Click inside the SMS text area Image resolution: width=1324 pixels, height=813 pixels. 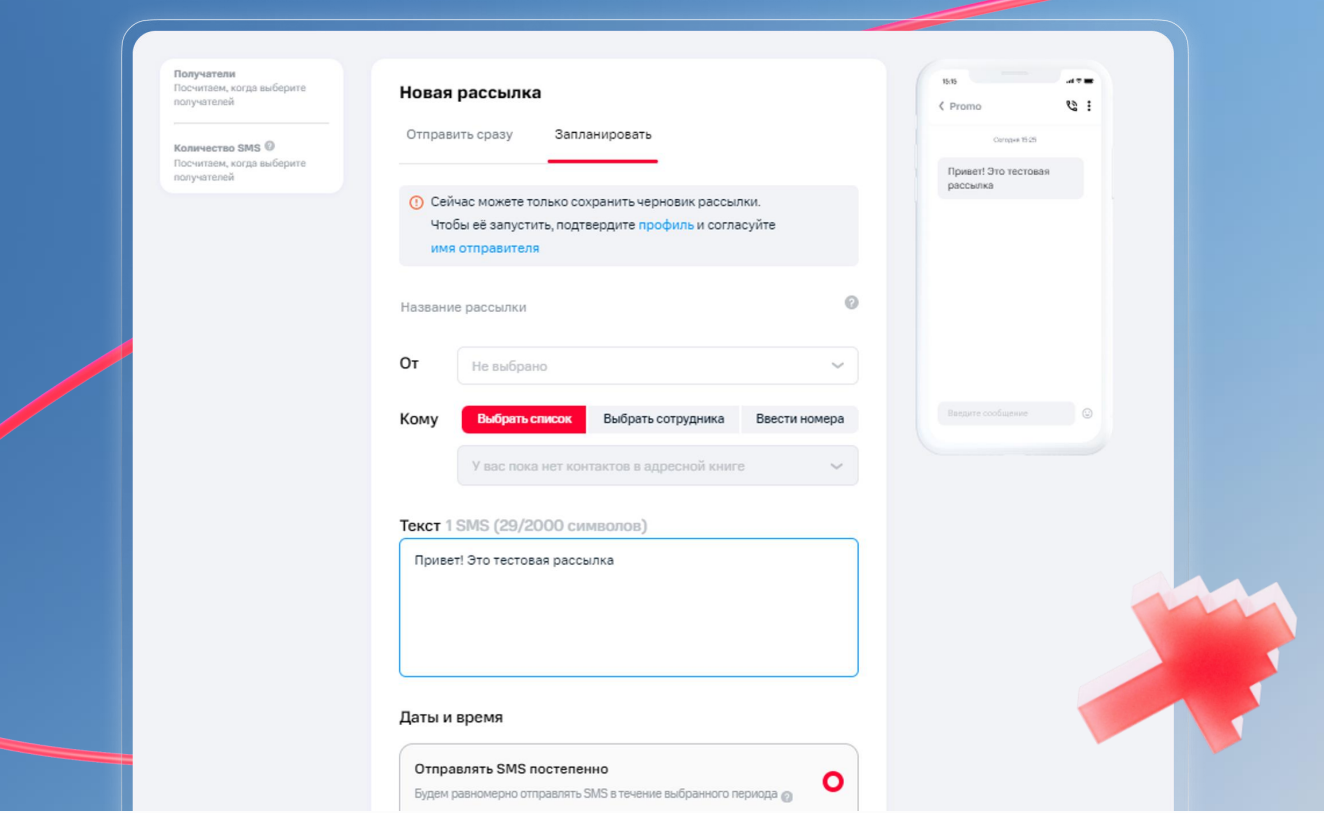pos(628,605)
